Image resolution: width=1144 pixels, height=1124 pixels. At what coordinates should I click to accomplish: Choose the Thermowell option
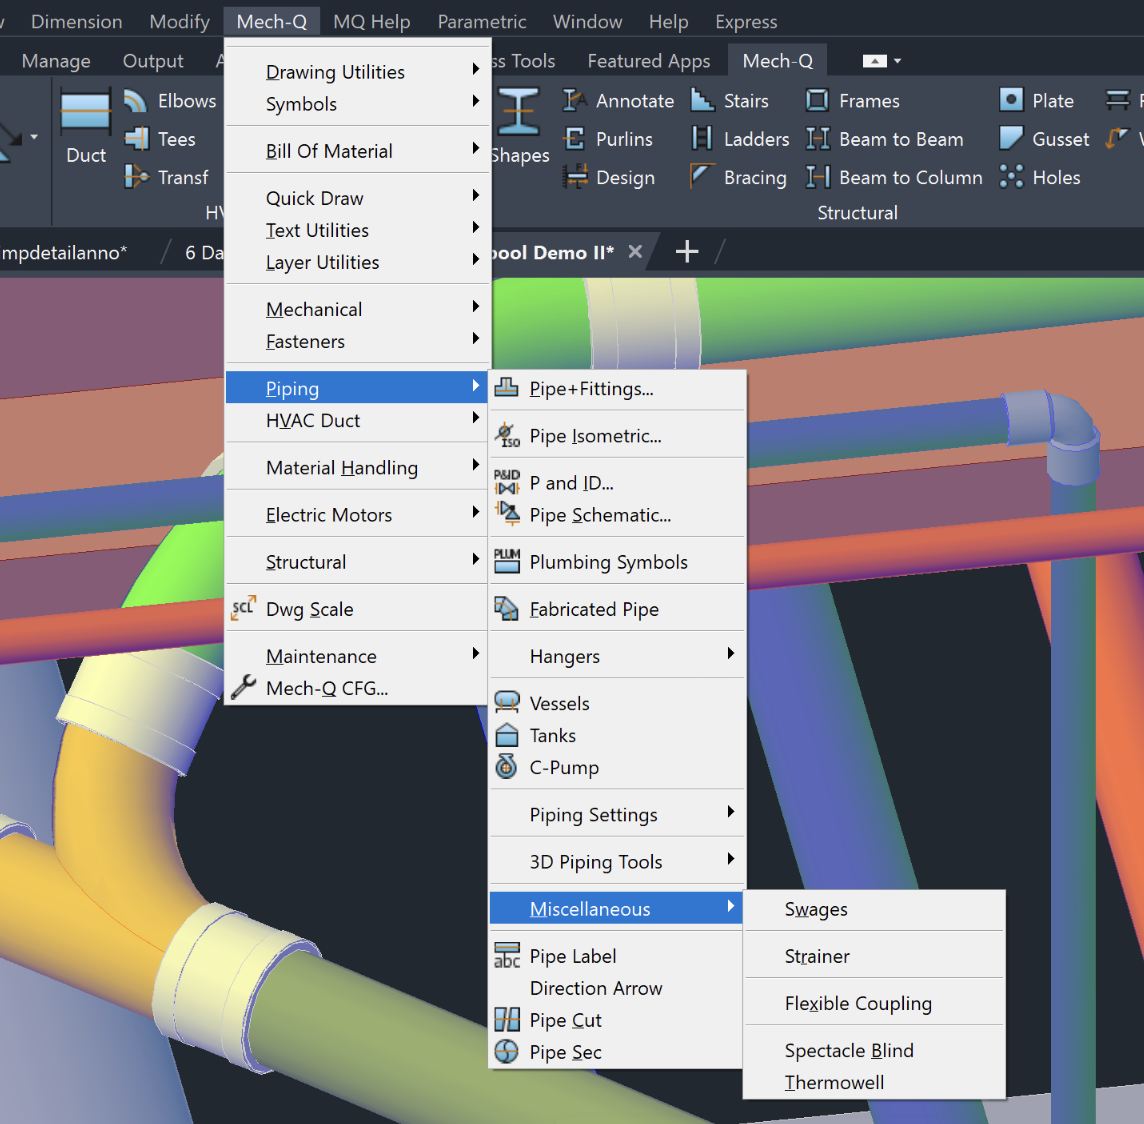pyautogui.click(x=835, y=1082)
